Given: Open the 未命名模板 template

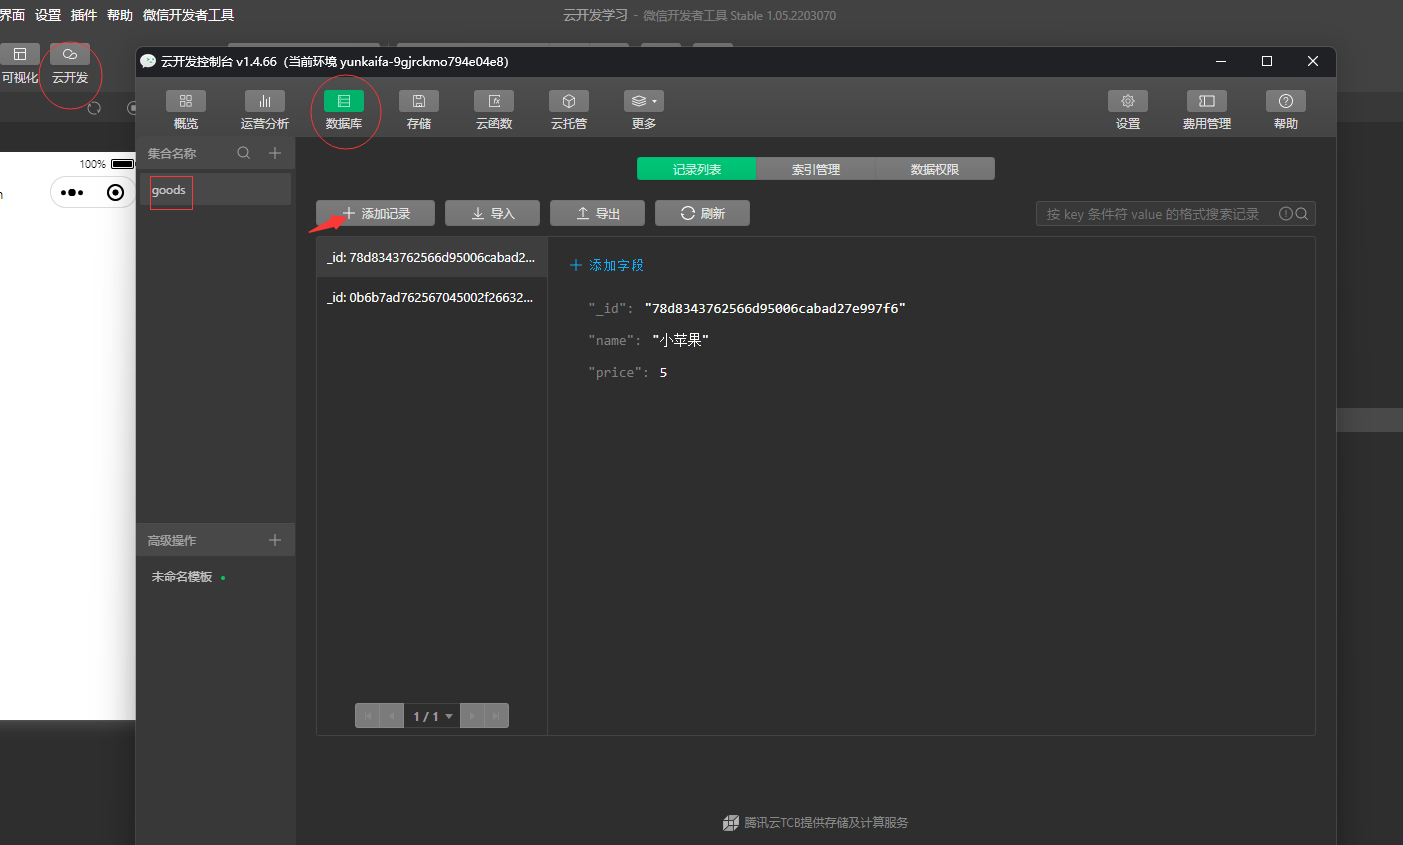Looking at the screenshot, I should click(x=182, y=577).
